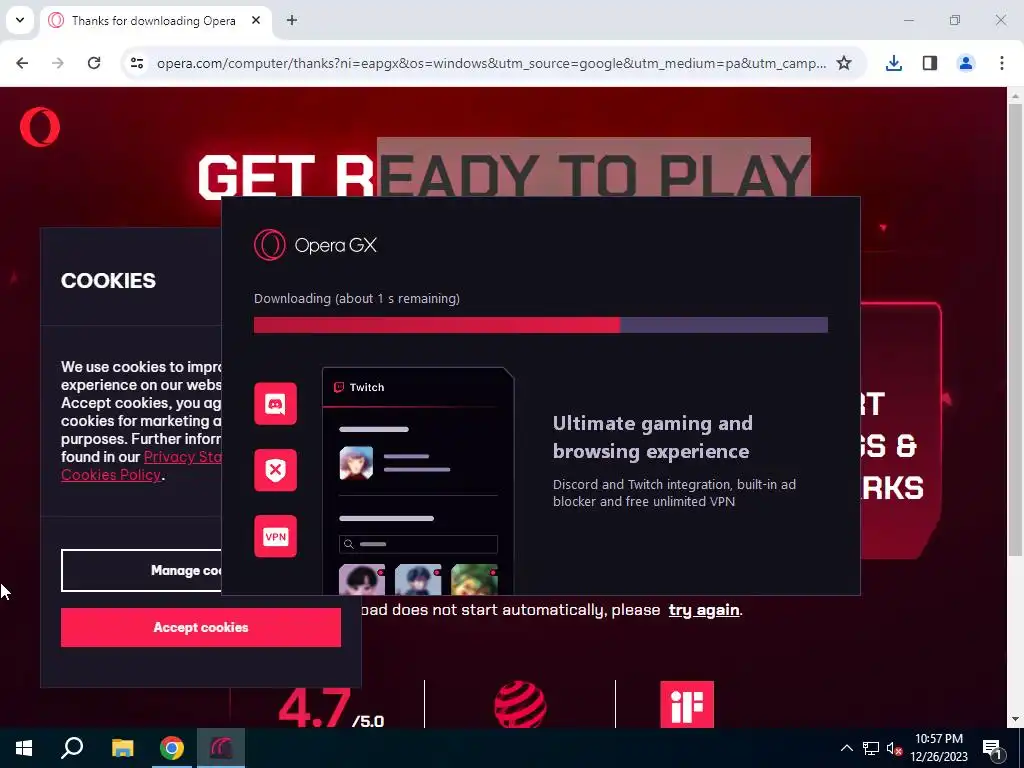Click the network icon in system tray

coord(871,748)
